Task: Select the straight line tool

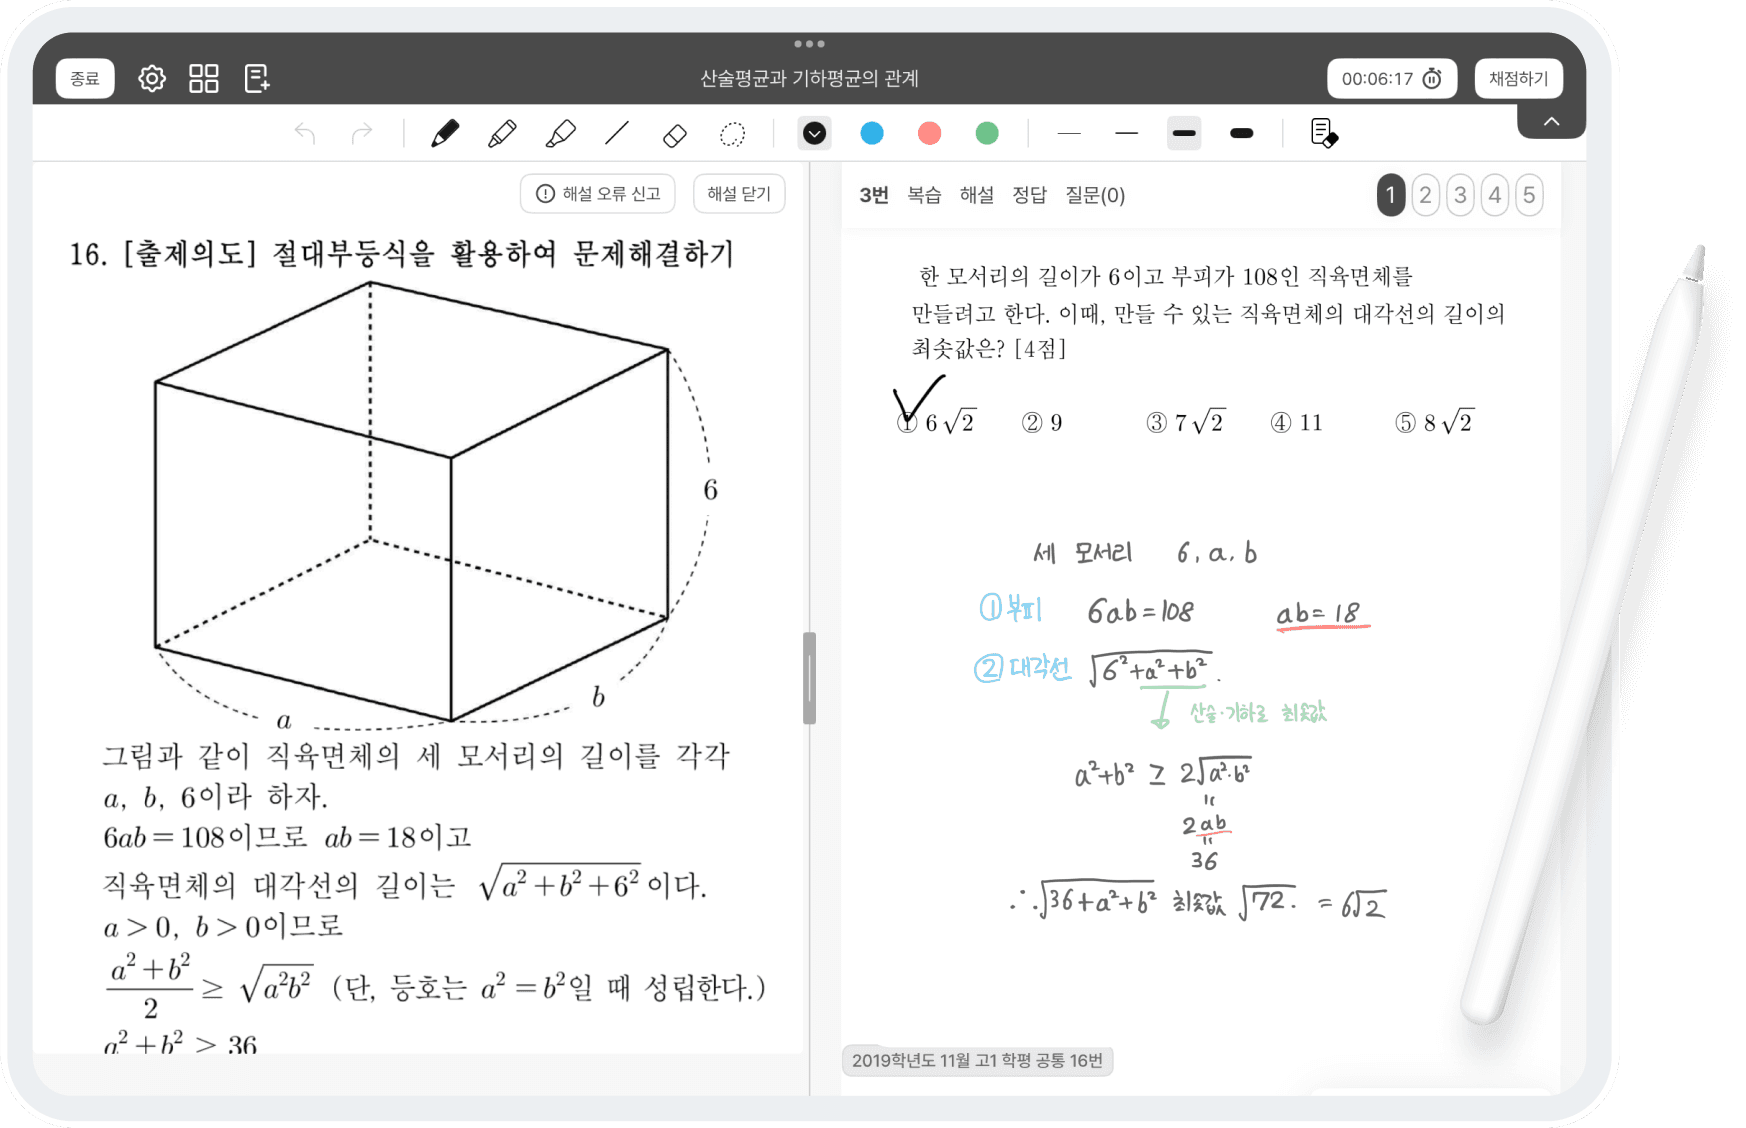Action: pos(617,133)
